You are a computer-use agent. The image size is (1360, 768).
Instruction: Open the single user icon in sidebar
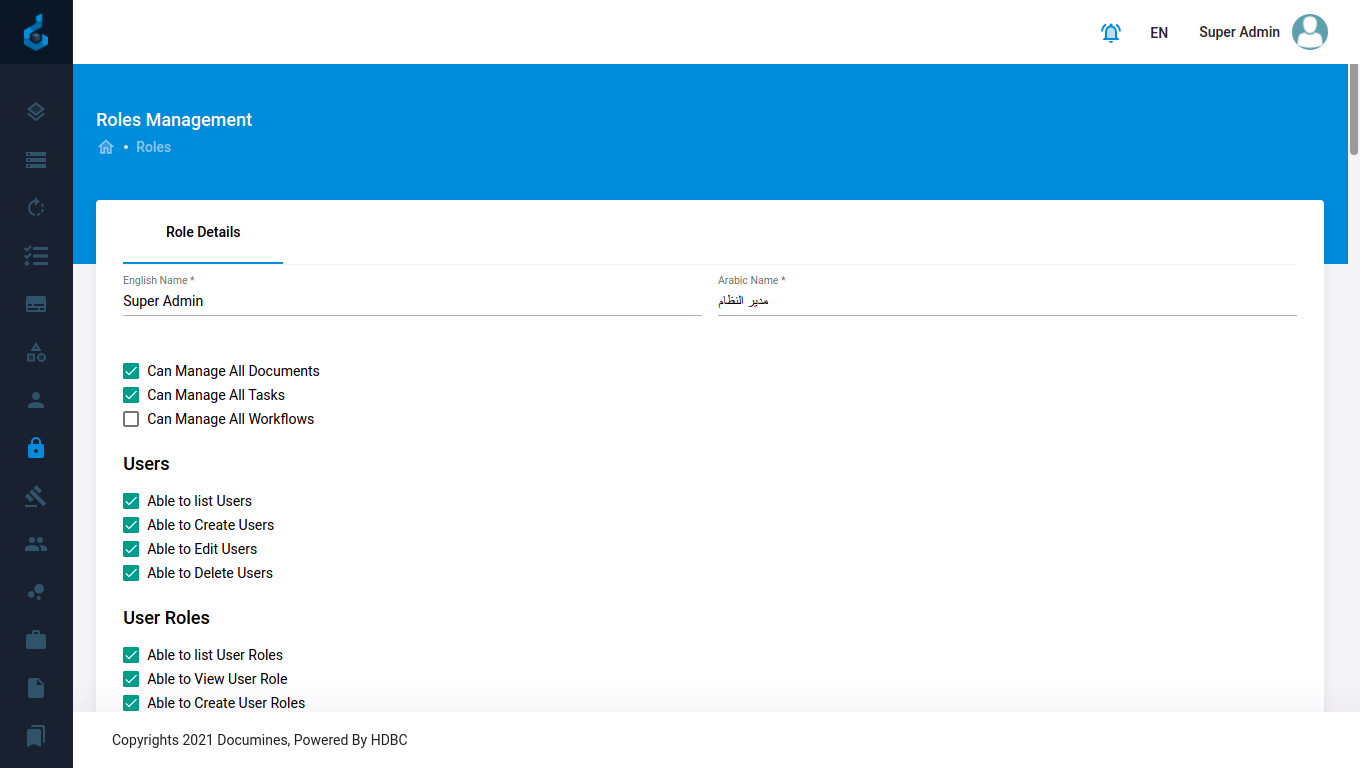click(36, 400)
